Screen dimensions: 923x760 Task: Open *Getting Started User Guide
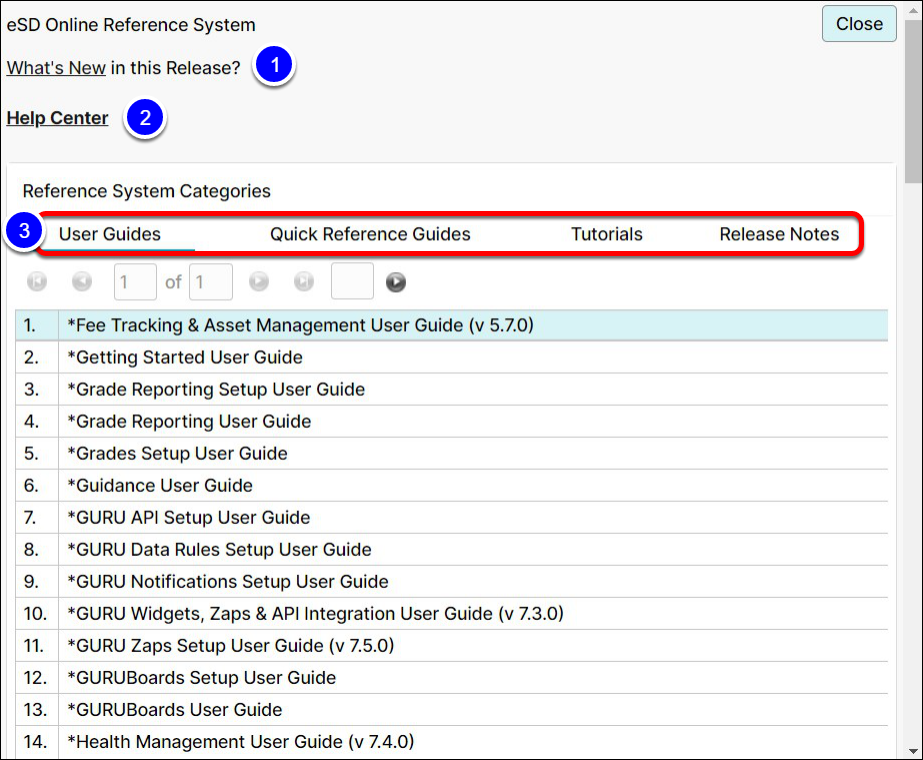tap(451, 357)
